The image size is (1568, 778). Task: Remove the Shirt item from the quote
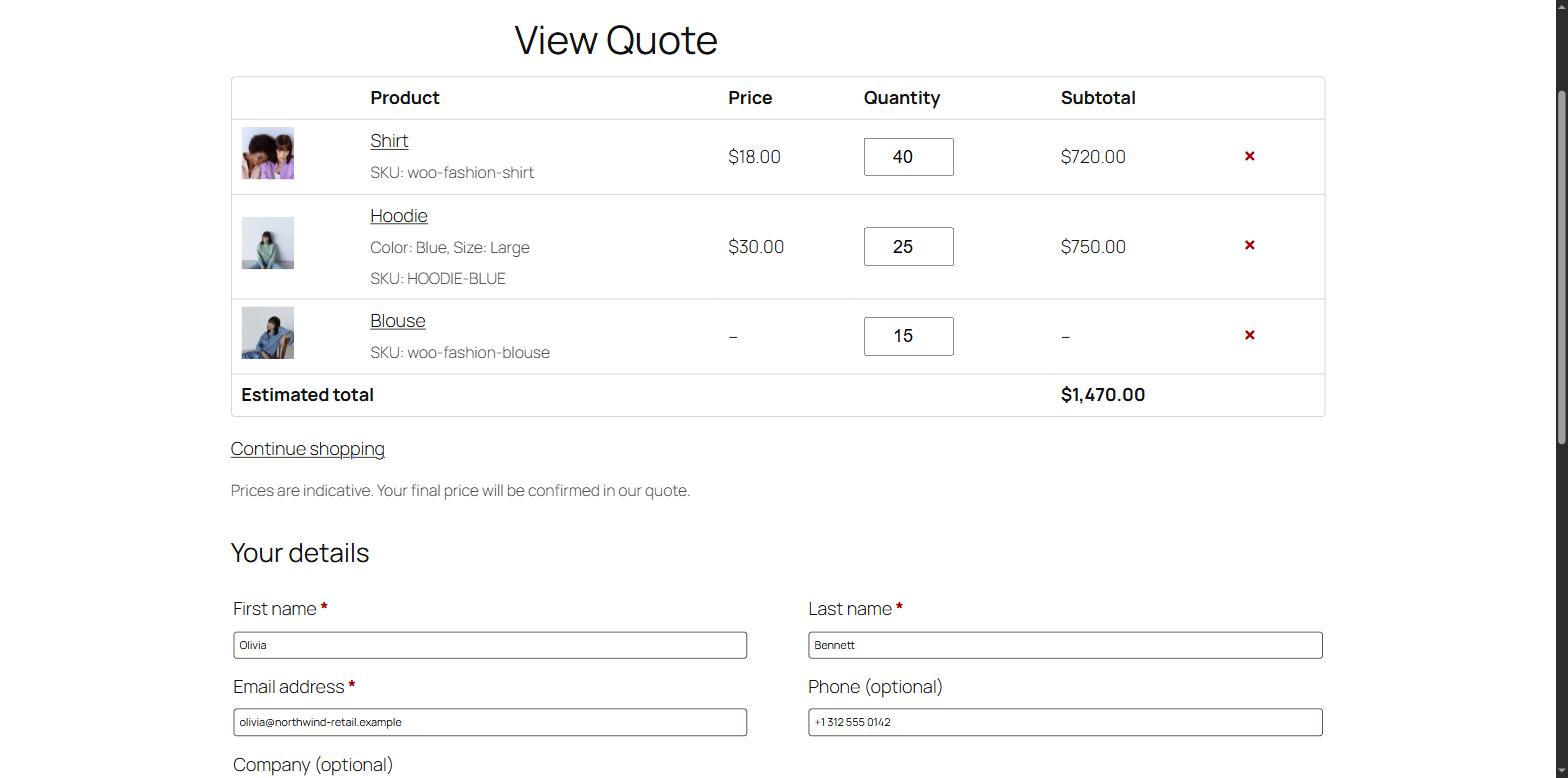click(x=1249, y=156)
